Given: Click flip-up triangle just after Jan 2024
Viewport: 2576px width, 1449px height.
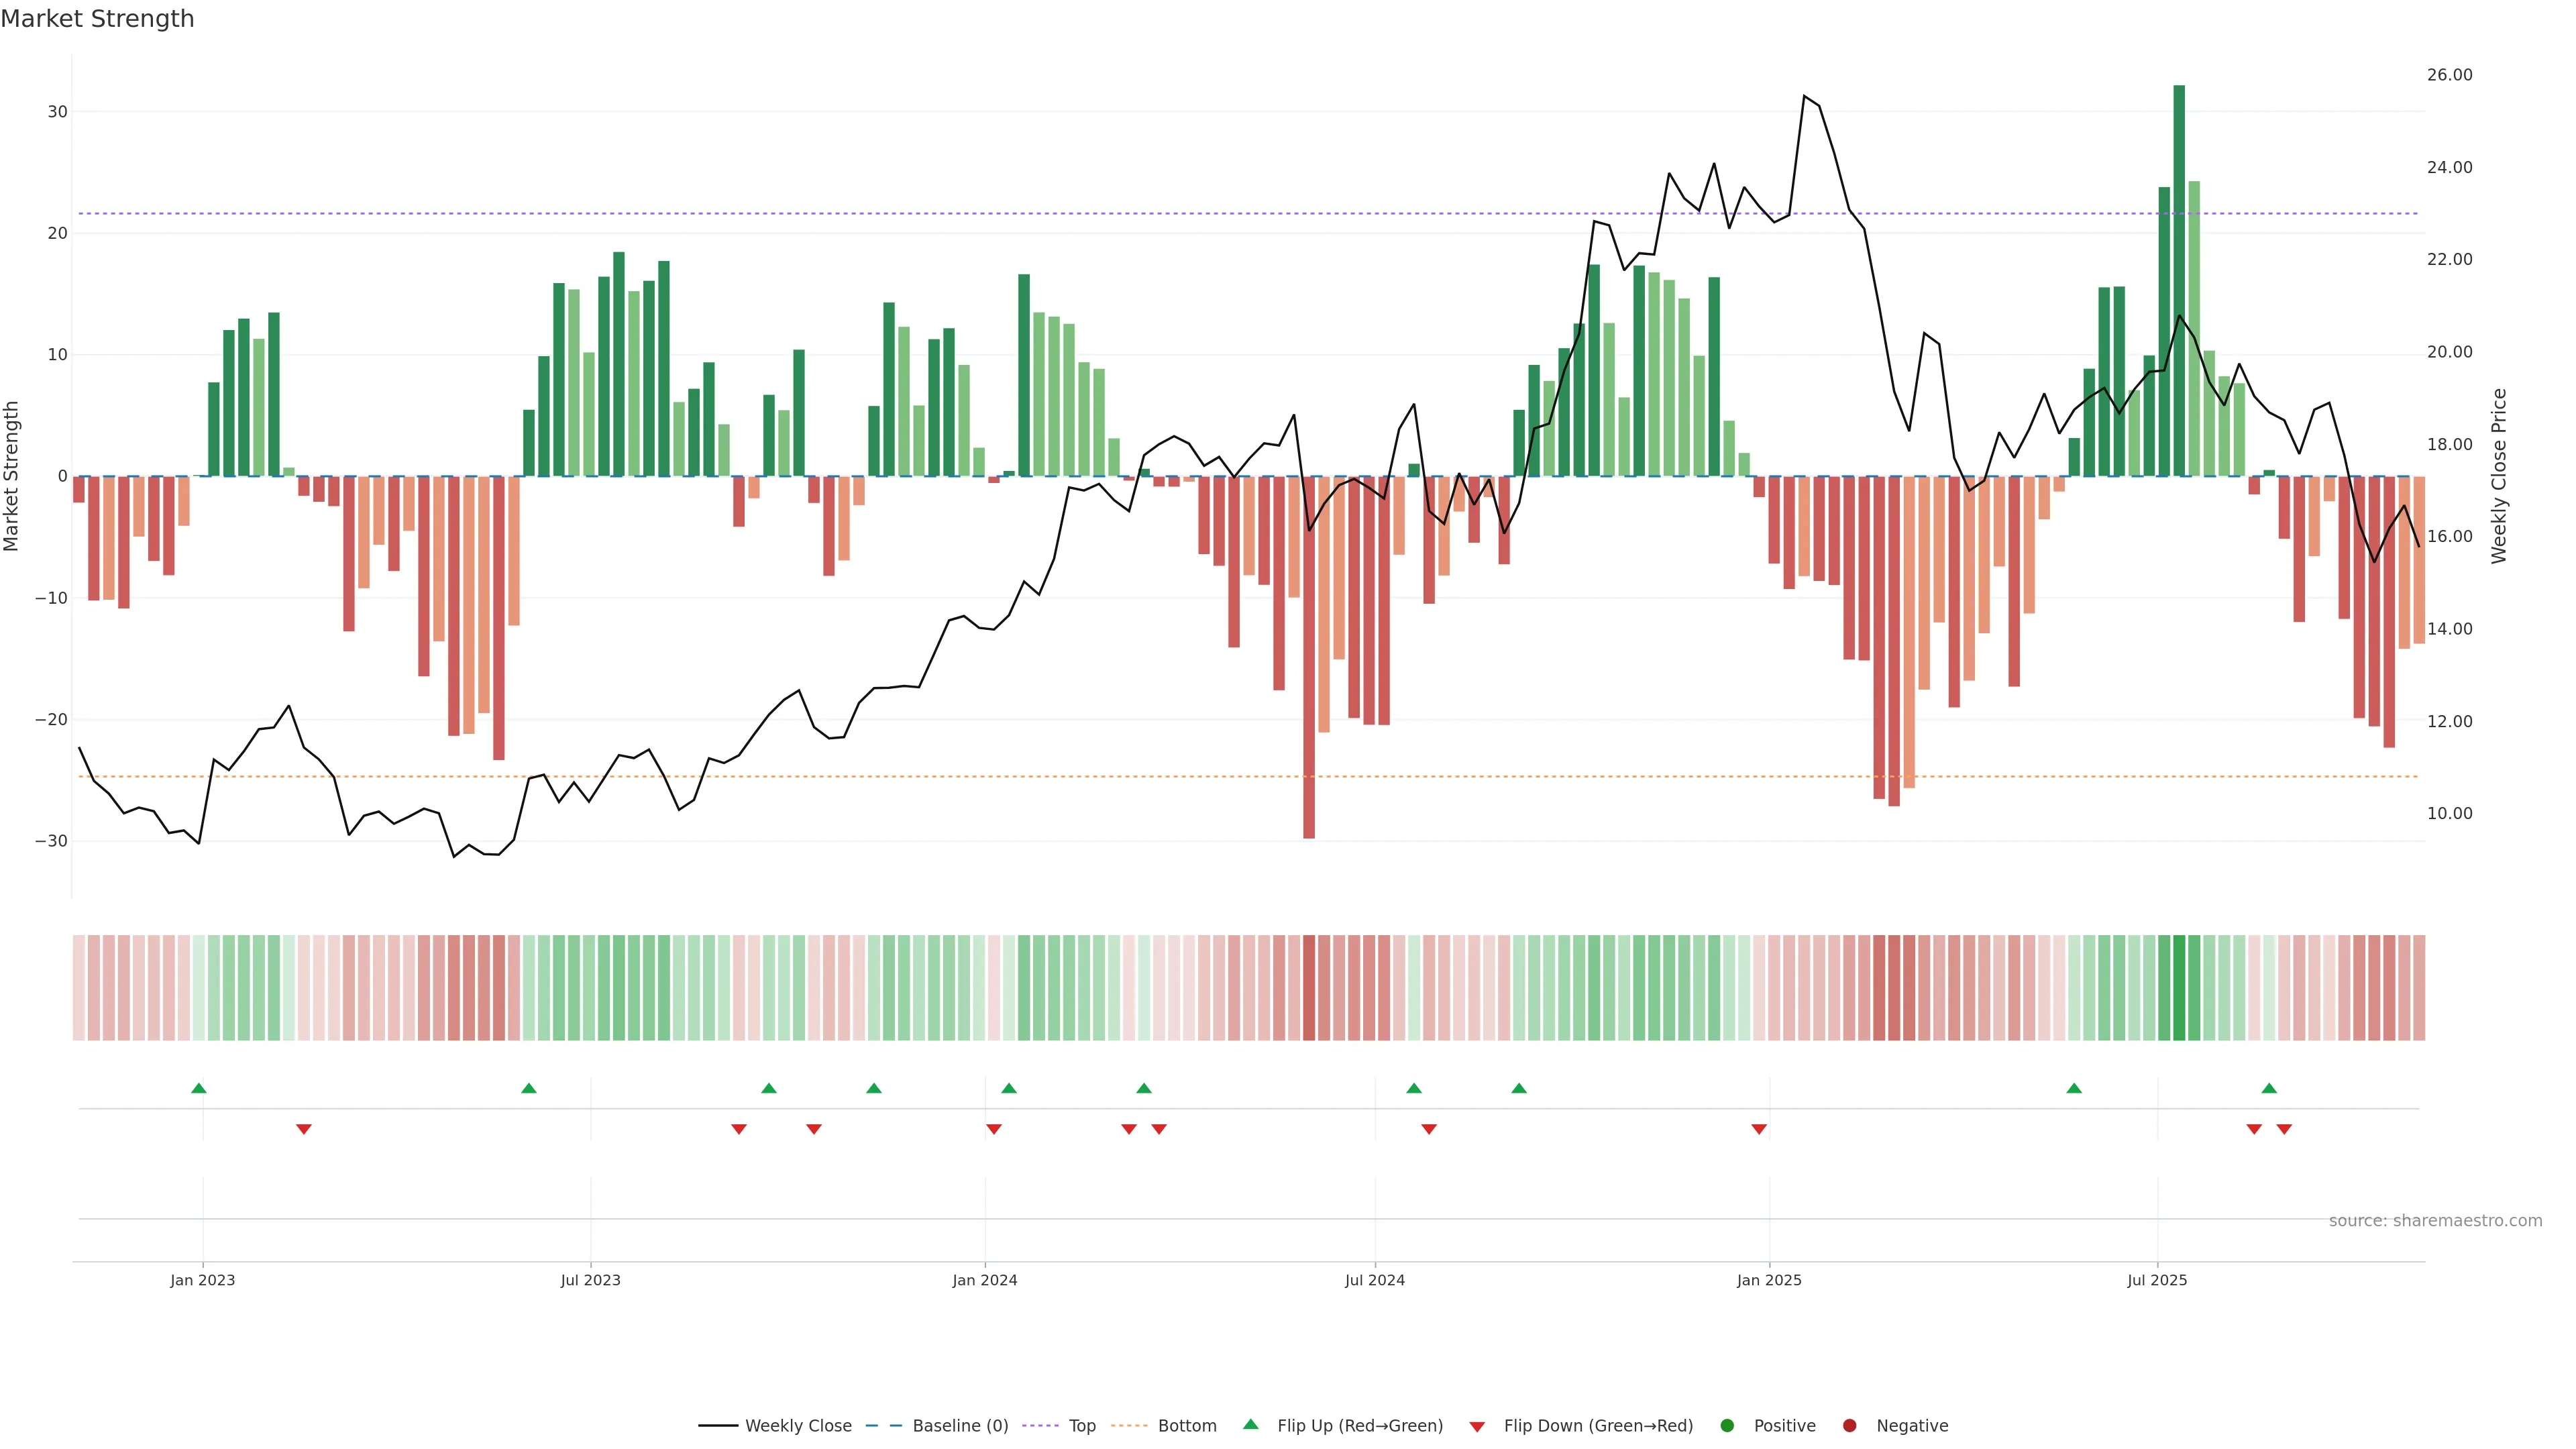Looking at the screenshot, I should click(x=1009, y=1088).
